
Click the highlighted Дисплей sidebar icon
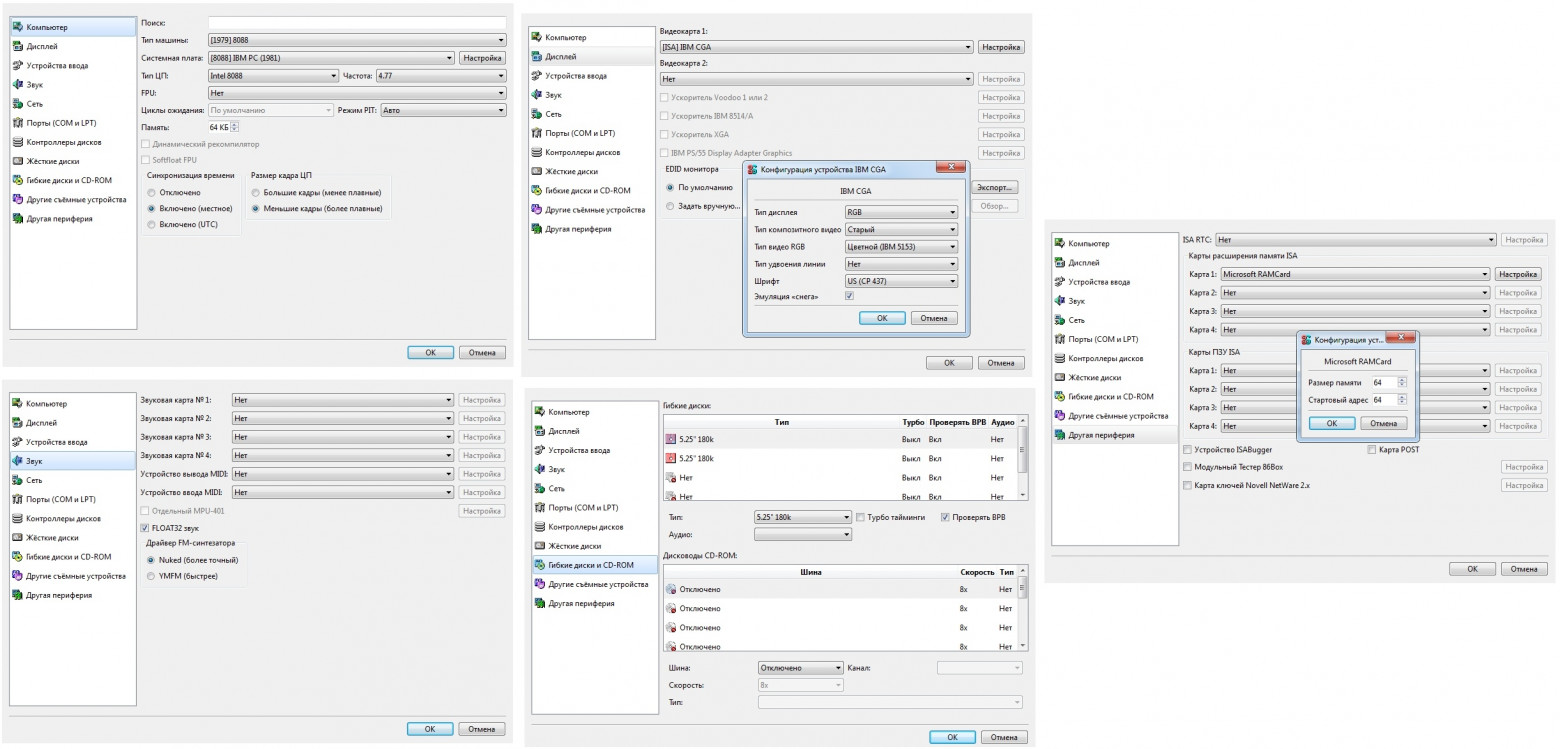point(538,56)
